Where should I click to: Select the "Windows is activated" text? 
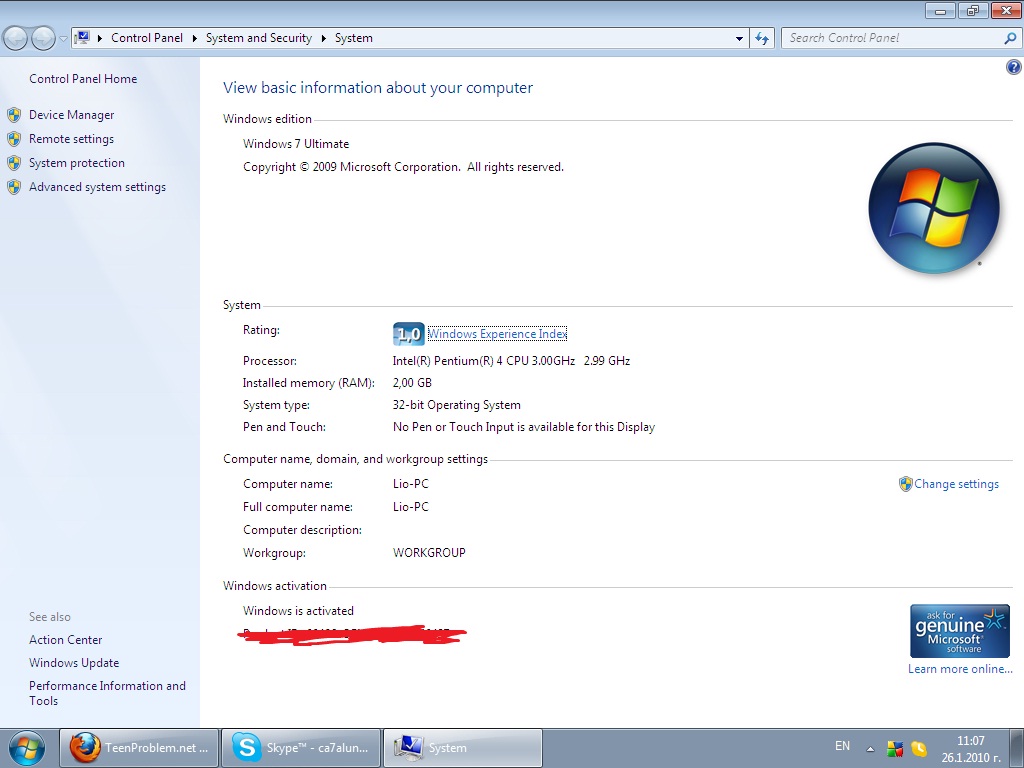298,611
